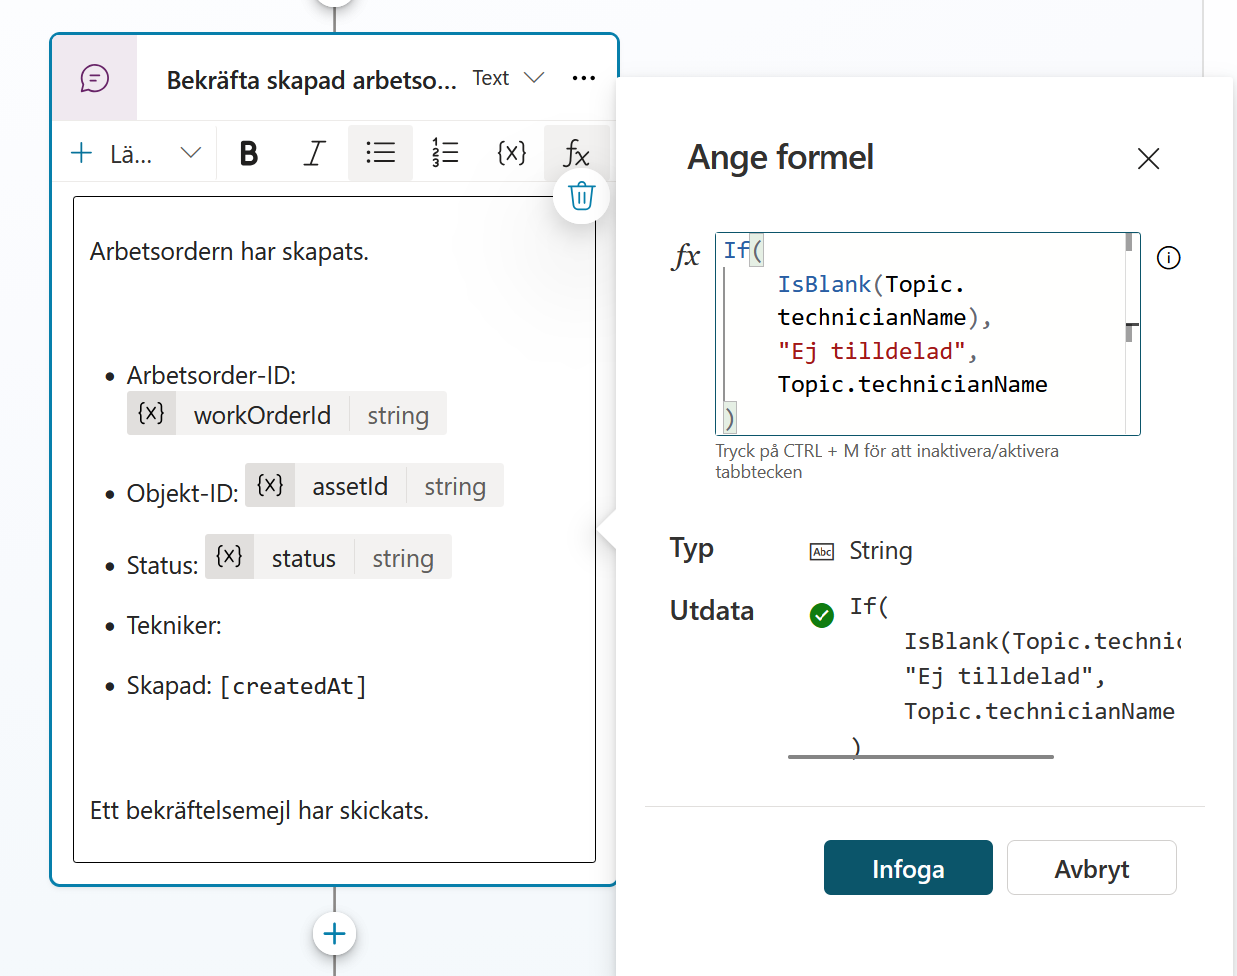Add a node with the bottom plus button
Screen dimensions: 1237x976
(x=334, y=934)
